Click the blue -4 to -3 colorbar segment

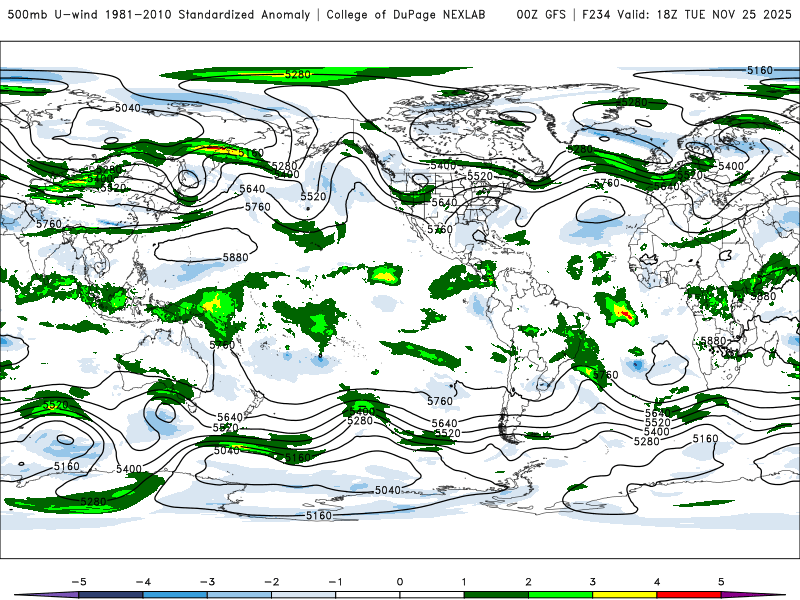coord(175,595)
